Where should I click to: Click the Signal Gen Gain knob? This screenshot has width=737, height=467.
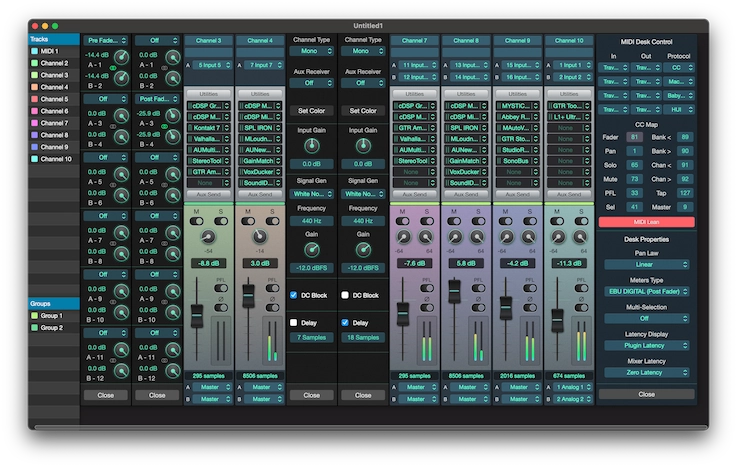click(x=311, y=250)
